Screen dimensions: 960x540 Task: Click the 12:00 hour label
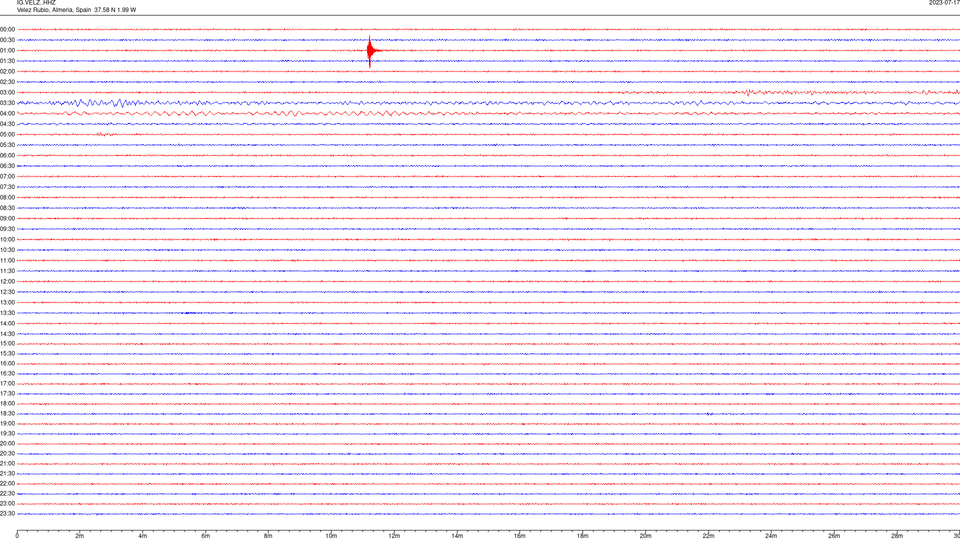7,282
